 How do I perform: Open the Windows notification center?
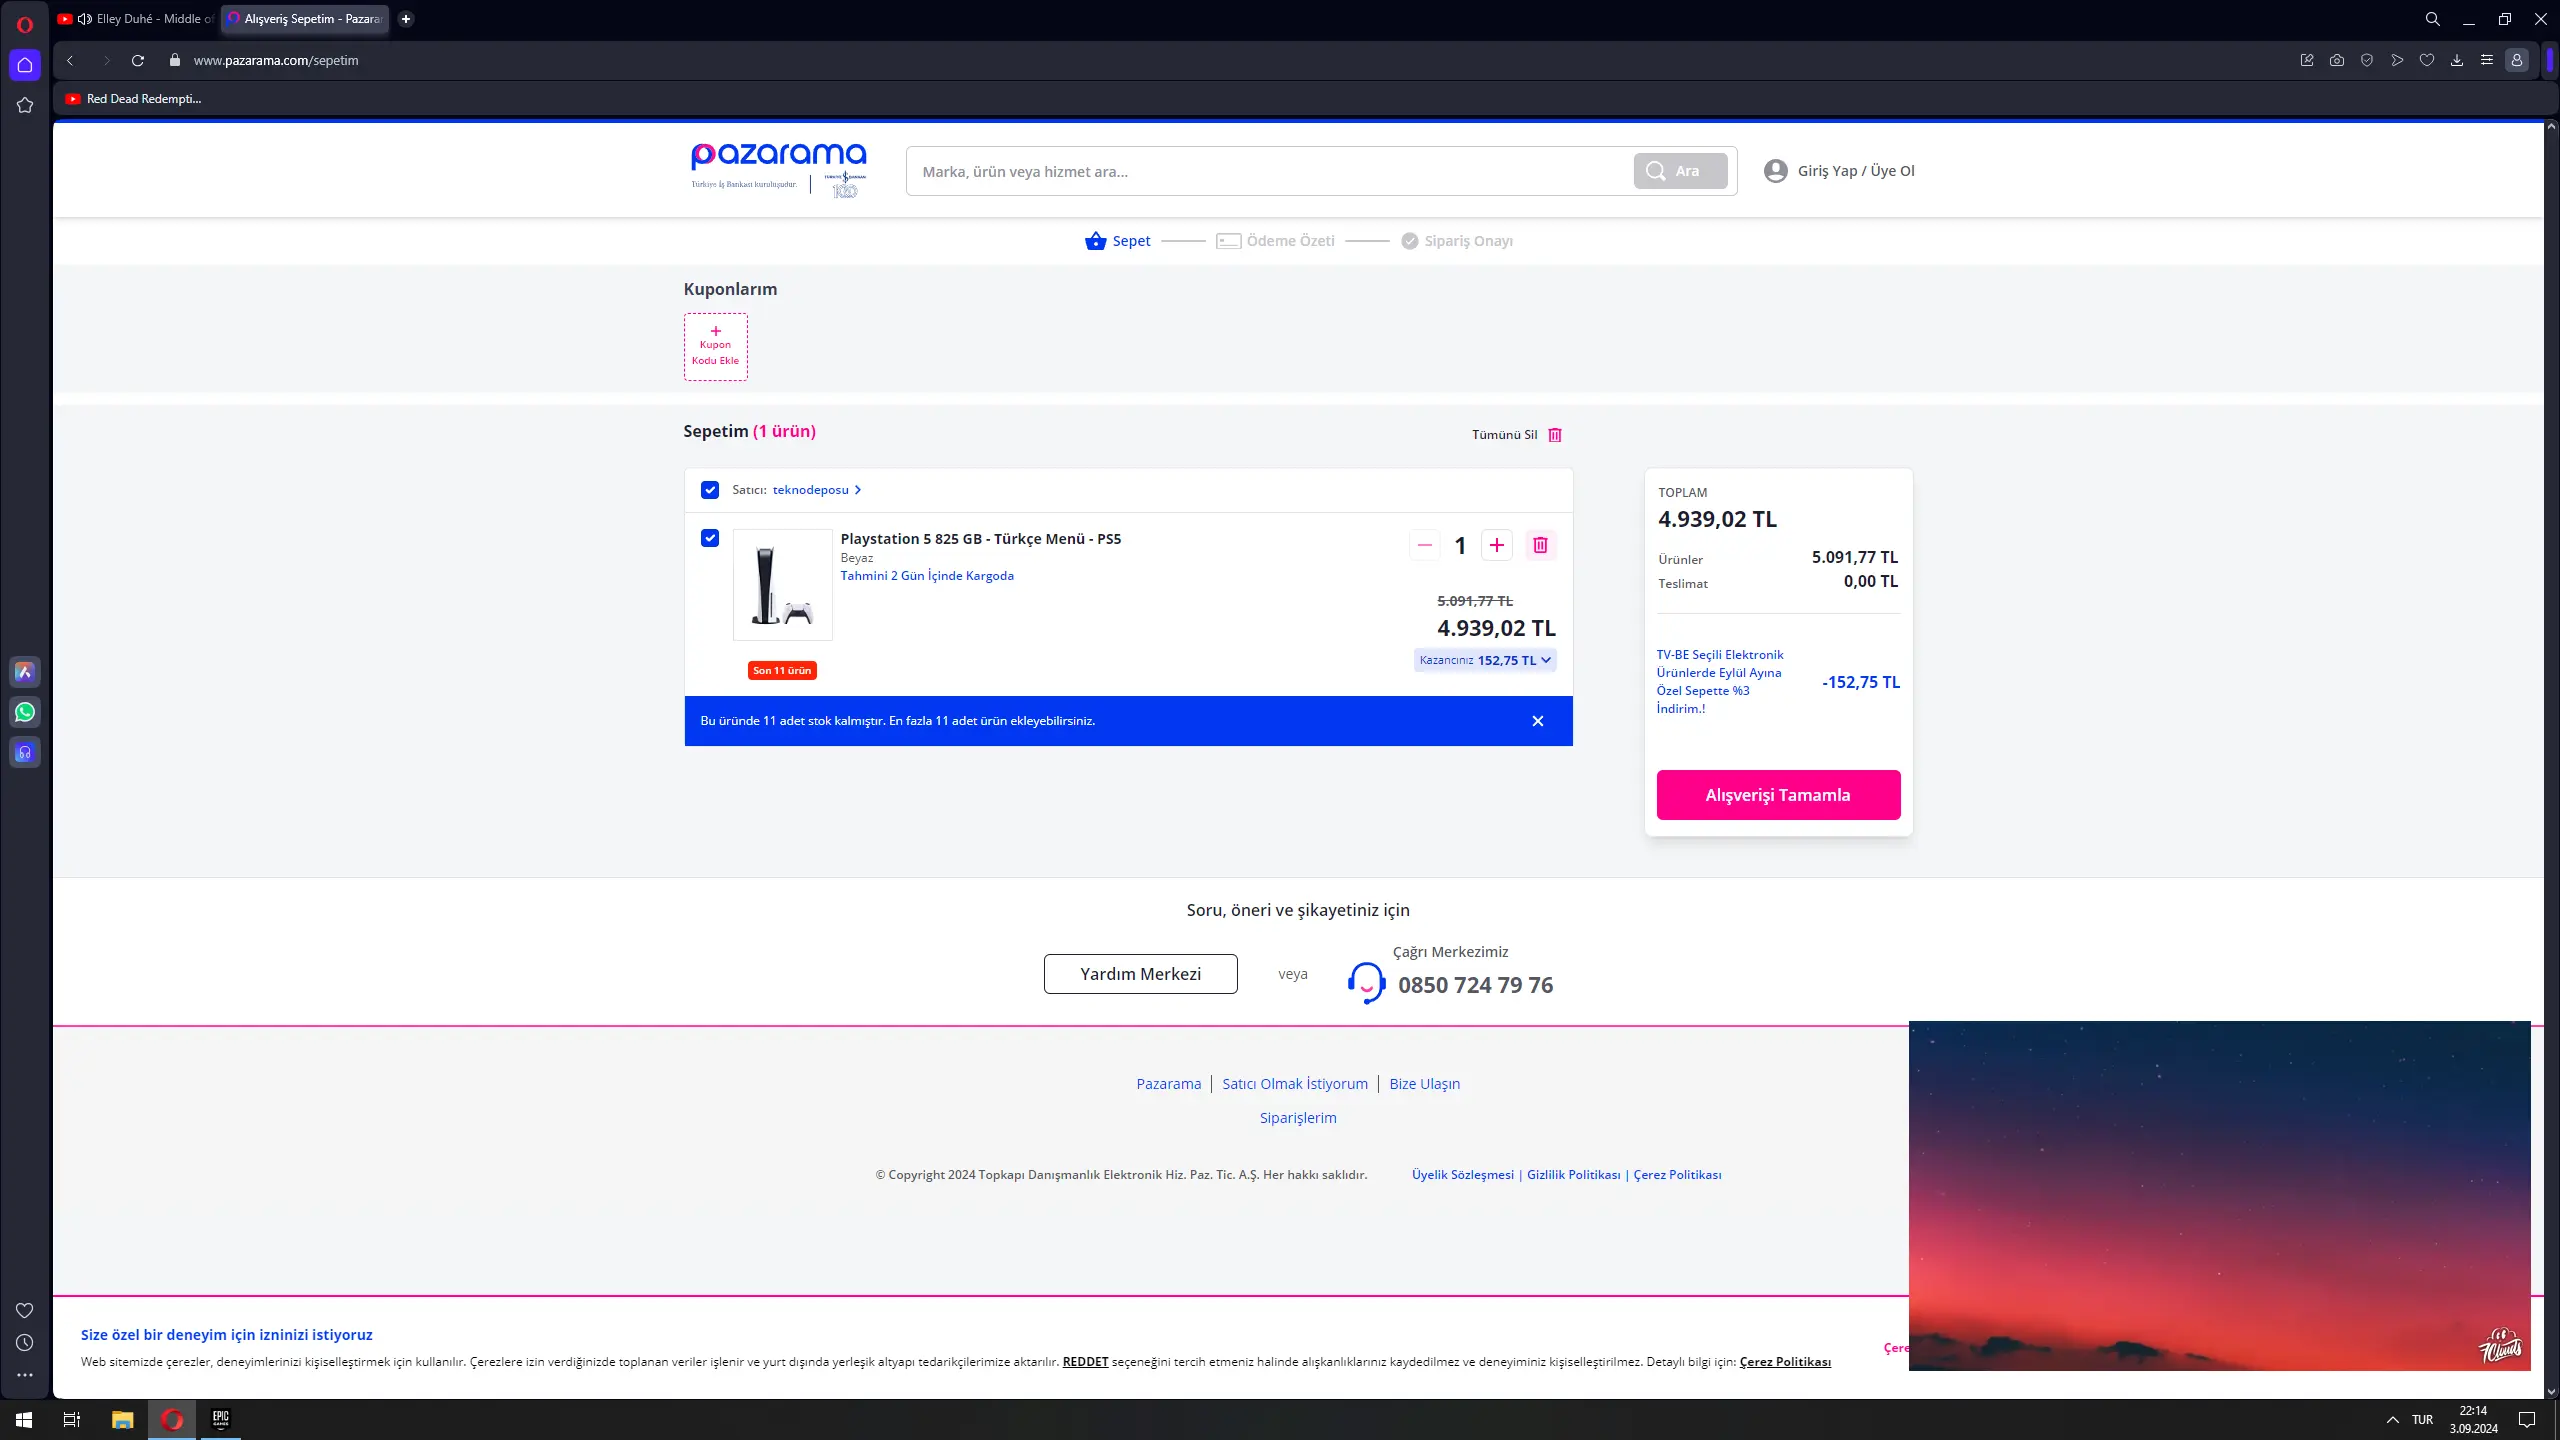(2526, 1419)
